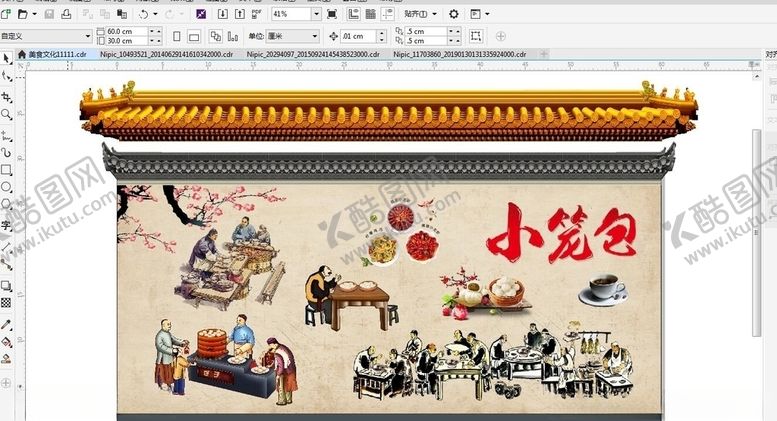
Task: Switch to Nipic_11703860 document tab
Action: 460,54
